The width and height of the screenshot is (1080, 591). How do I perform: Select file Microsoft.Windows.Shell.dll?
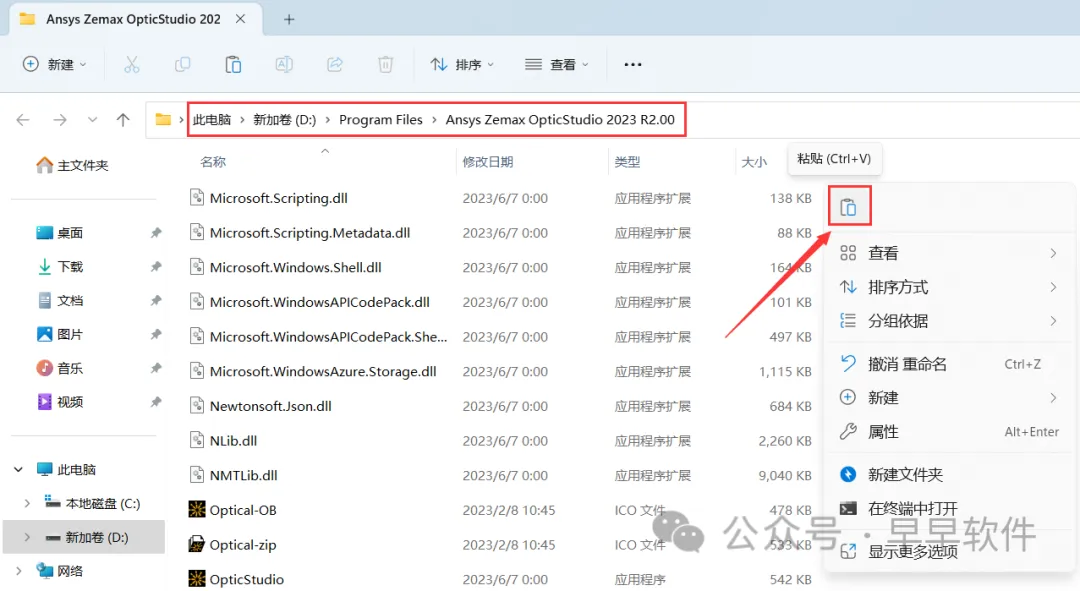coord(295,267)
